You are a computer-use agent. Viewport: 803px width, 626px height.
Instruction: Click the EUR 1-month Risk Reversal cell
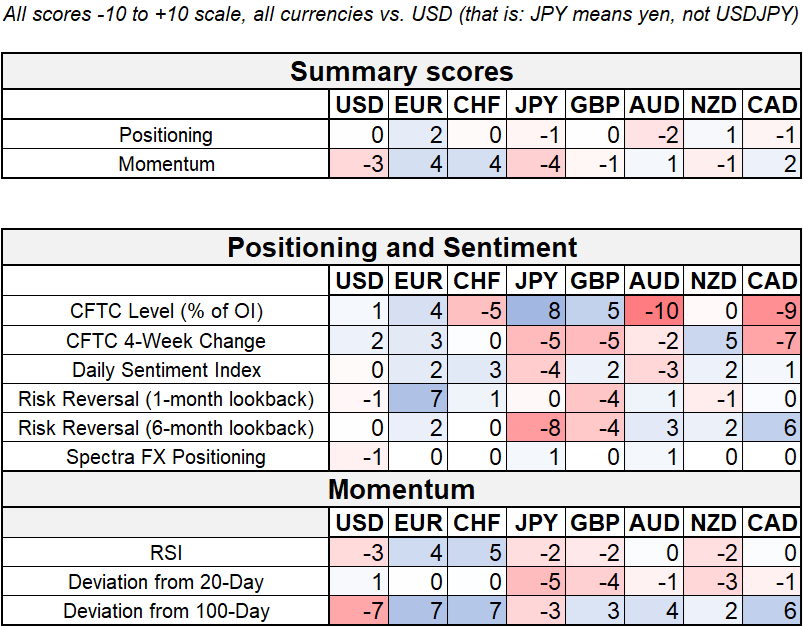coord(419,399)
